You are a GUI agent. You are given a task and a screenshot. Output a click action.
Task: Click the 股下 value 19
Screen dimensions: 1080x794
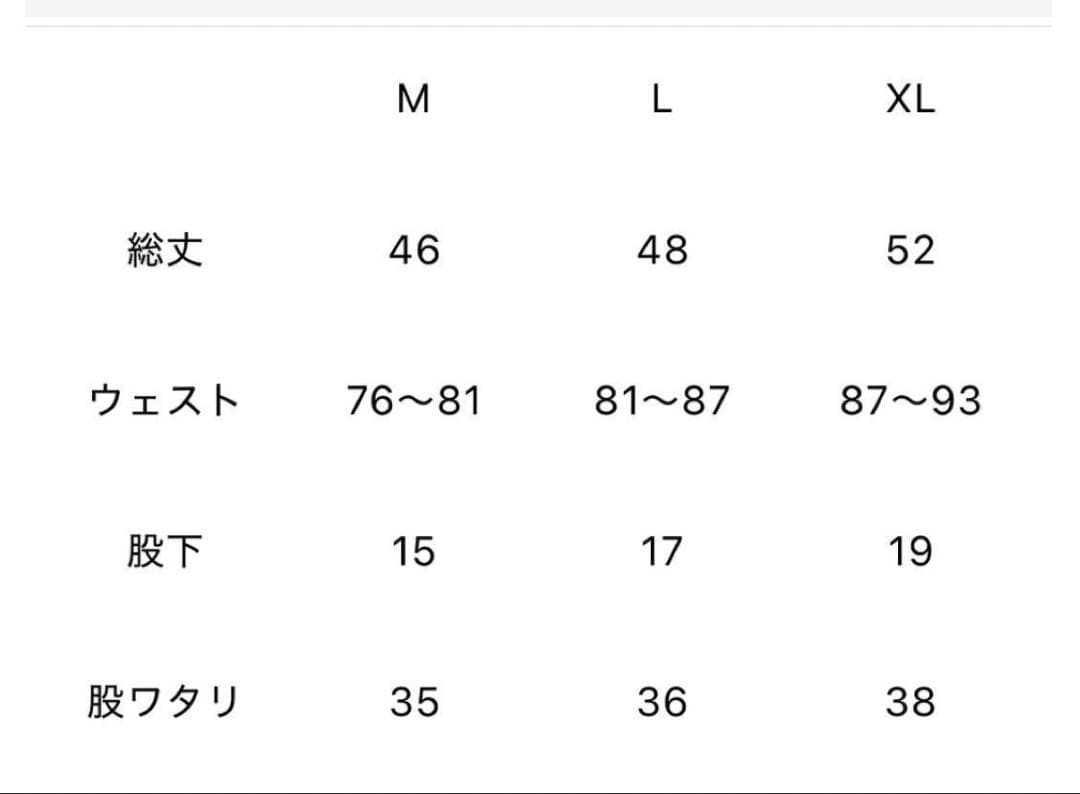(x=910, y=551)
